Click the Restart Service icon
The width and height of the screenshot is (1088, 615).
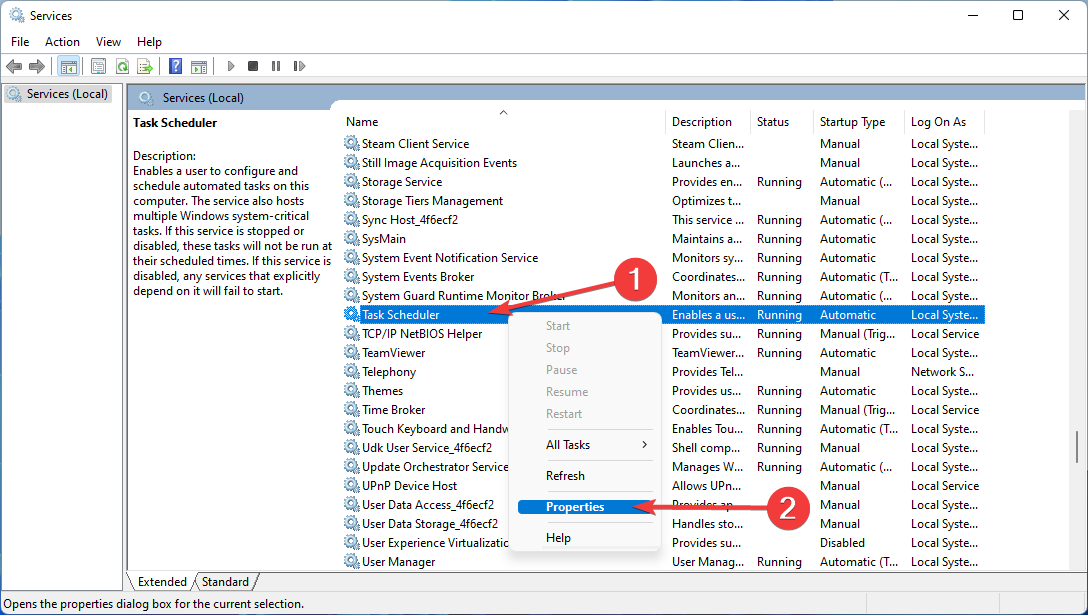(x=299, y=66)
